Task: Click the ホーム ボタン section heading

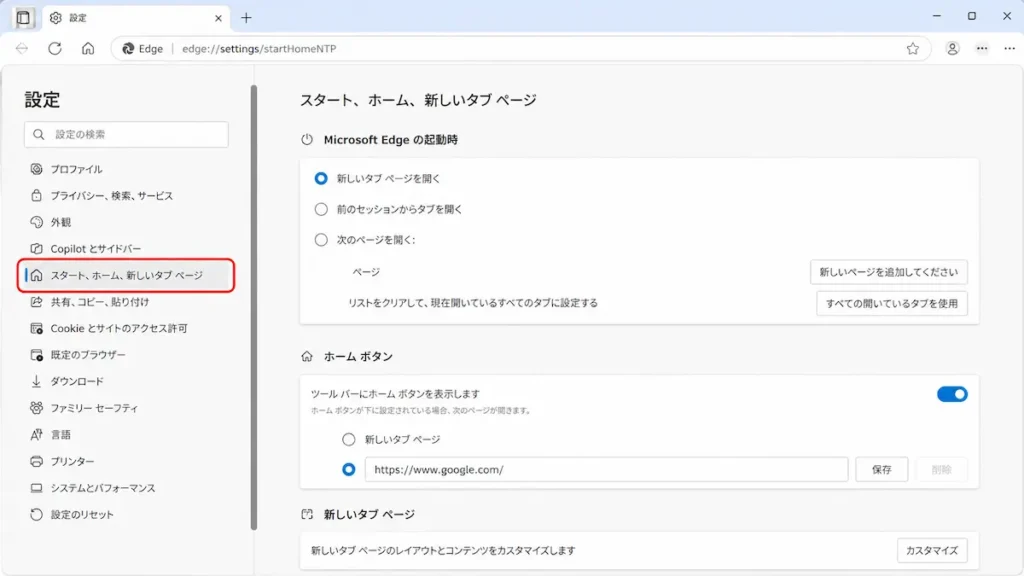Action: (359, 357)
